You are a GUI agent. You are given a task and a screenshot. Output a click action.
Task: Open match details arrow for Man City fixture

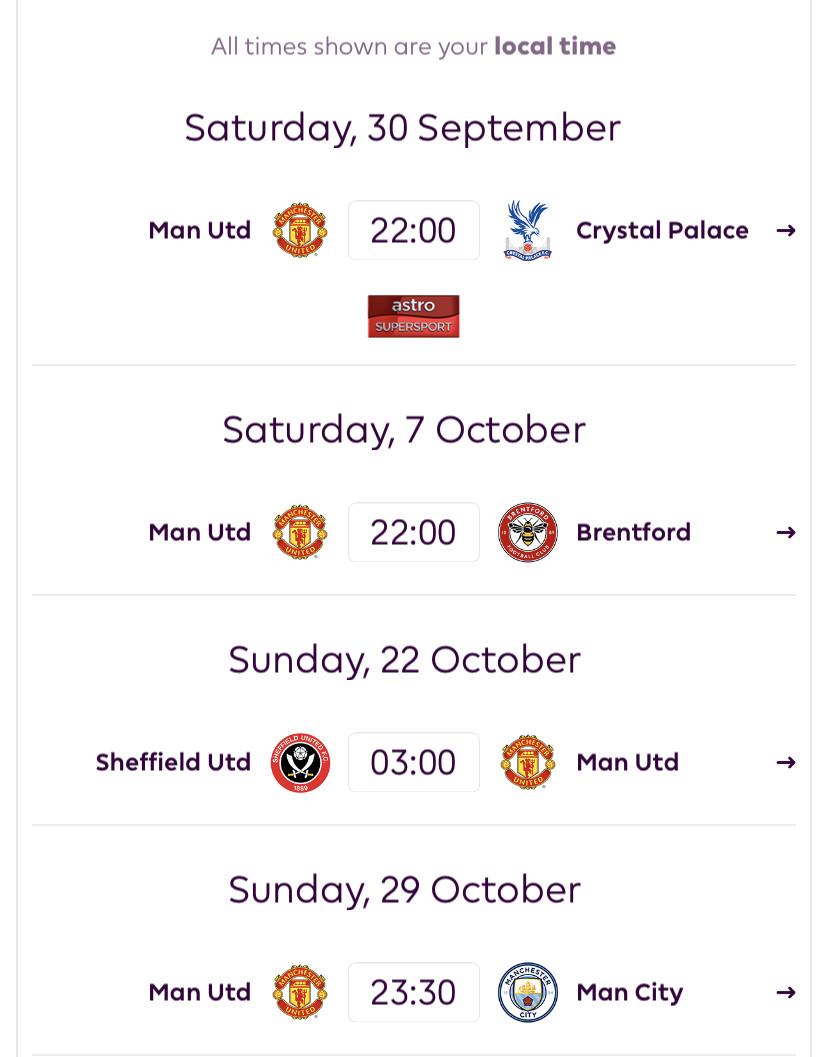pyautogui.click(x=786, y=992)
